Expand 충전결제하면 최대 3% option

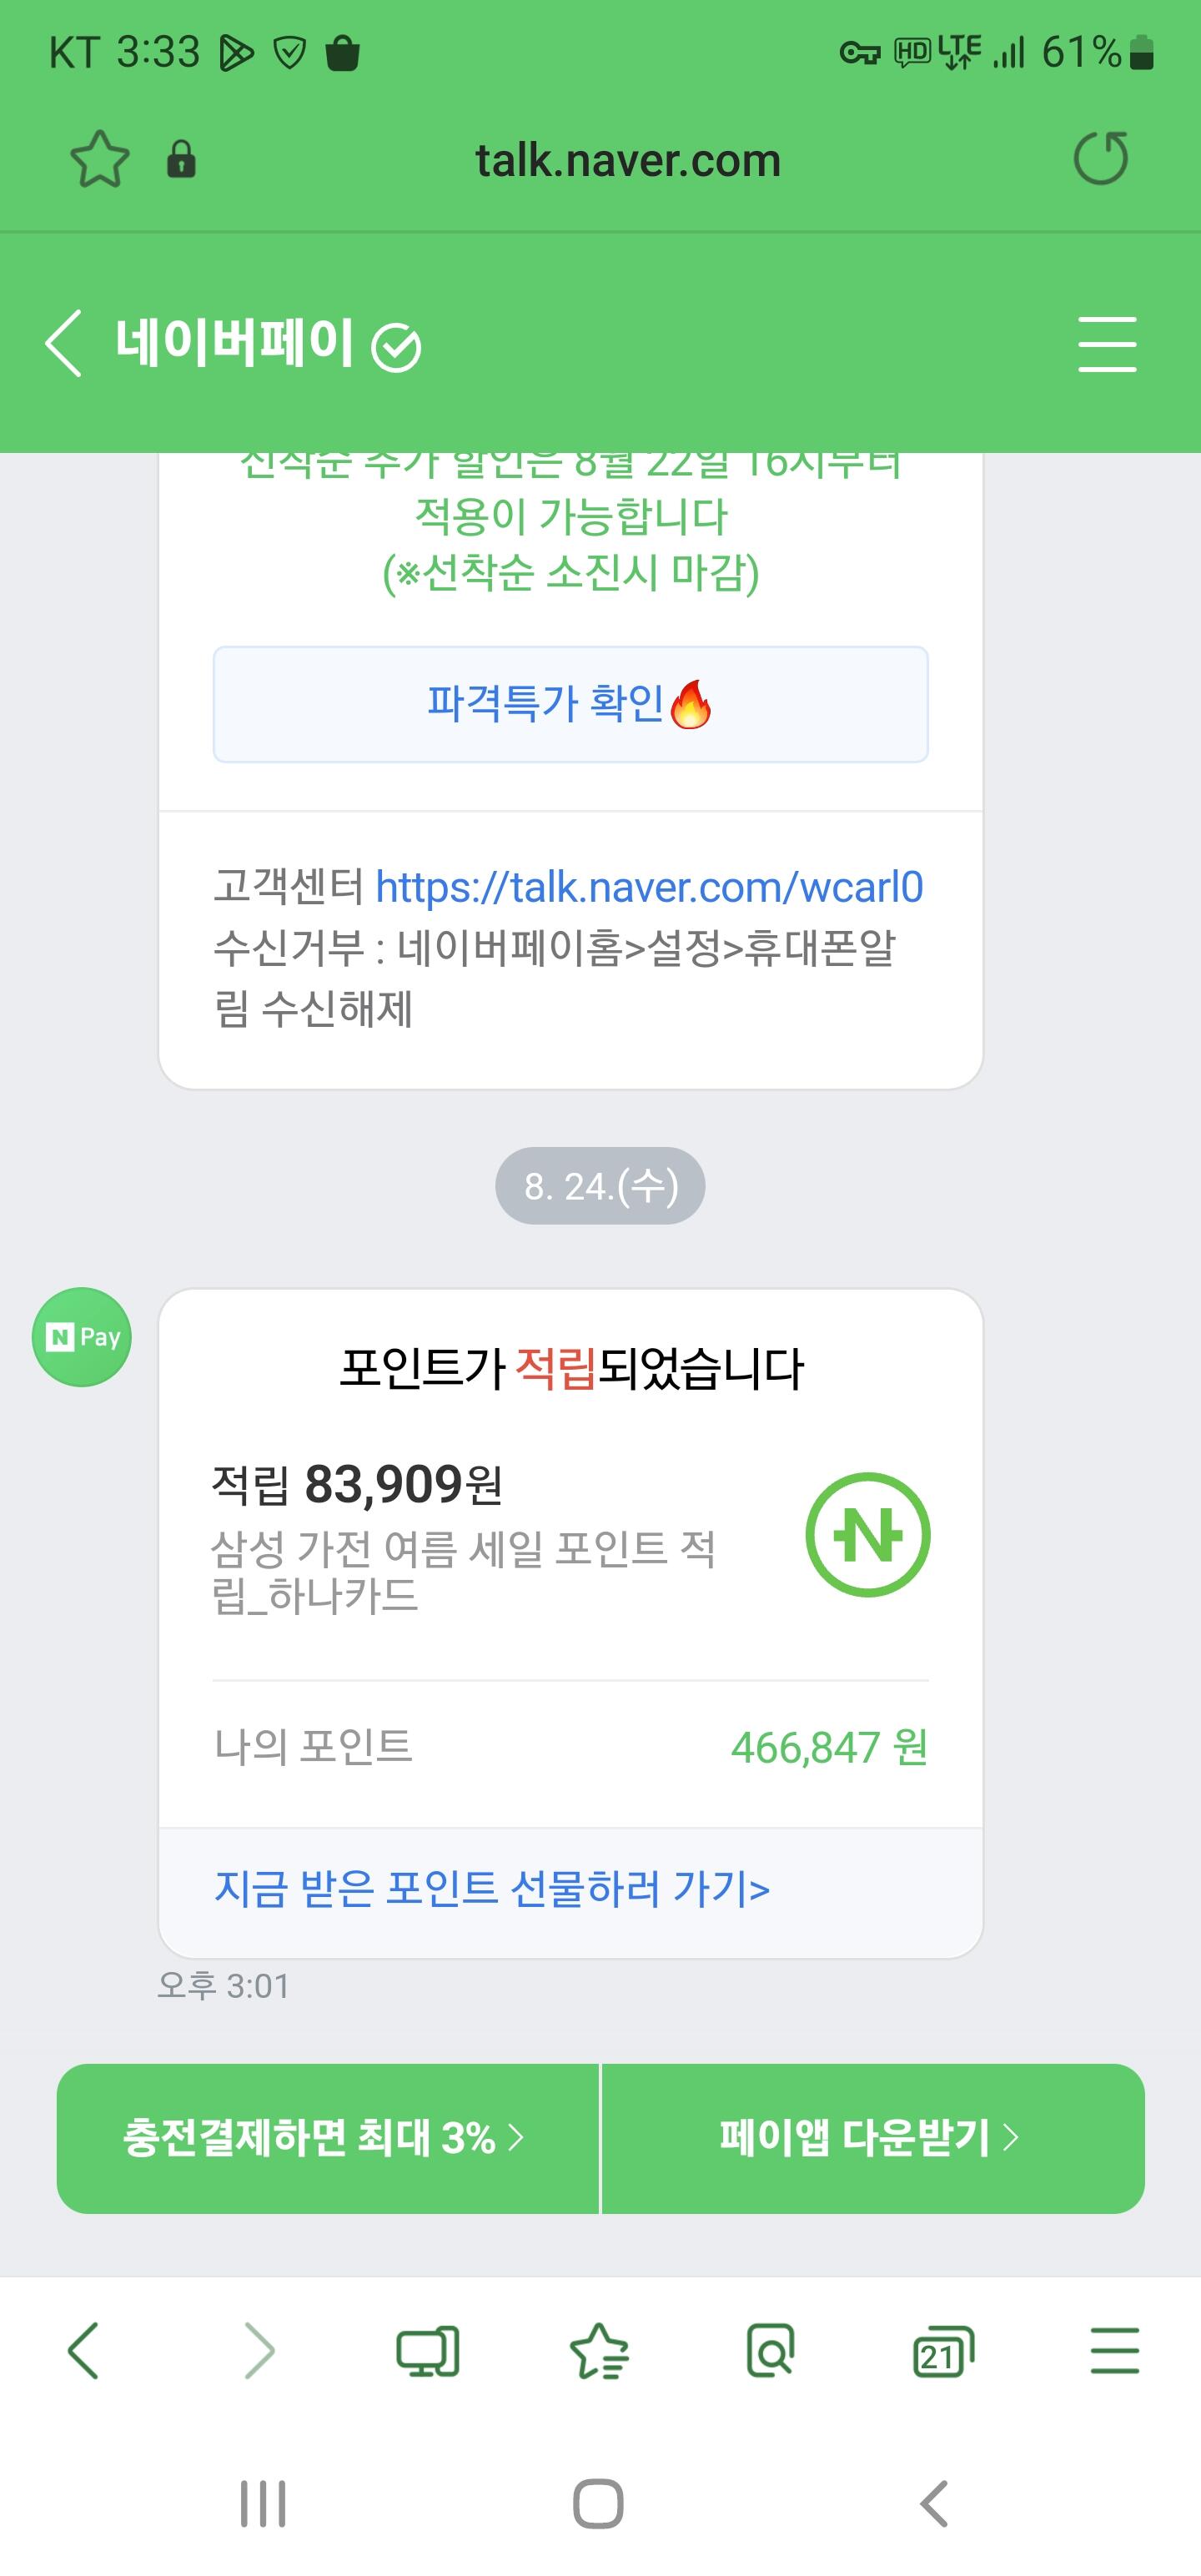click(327, 2138)
